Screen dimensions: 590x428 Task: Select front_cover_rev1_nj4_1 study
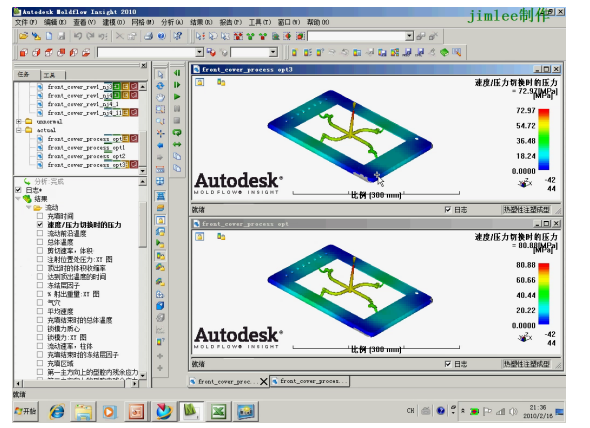click(x=83, y=104)
